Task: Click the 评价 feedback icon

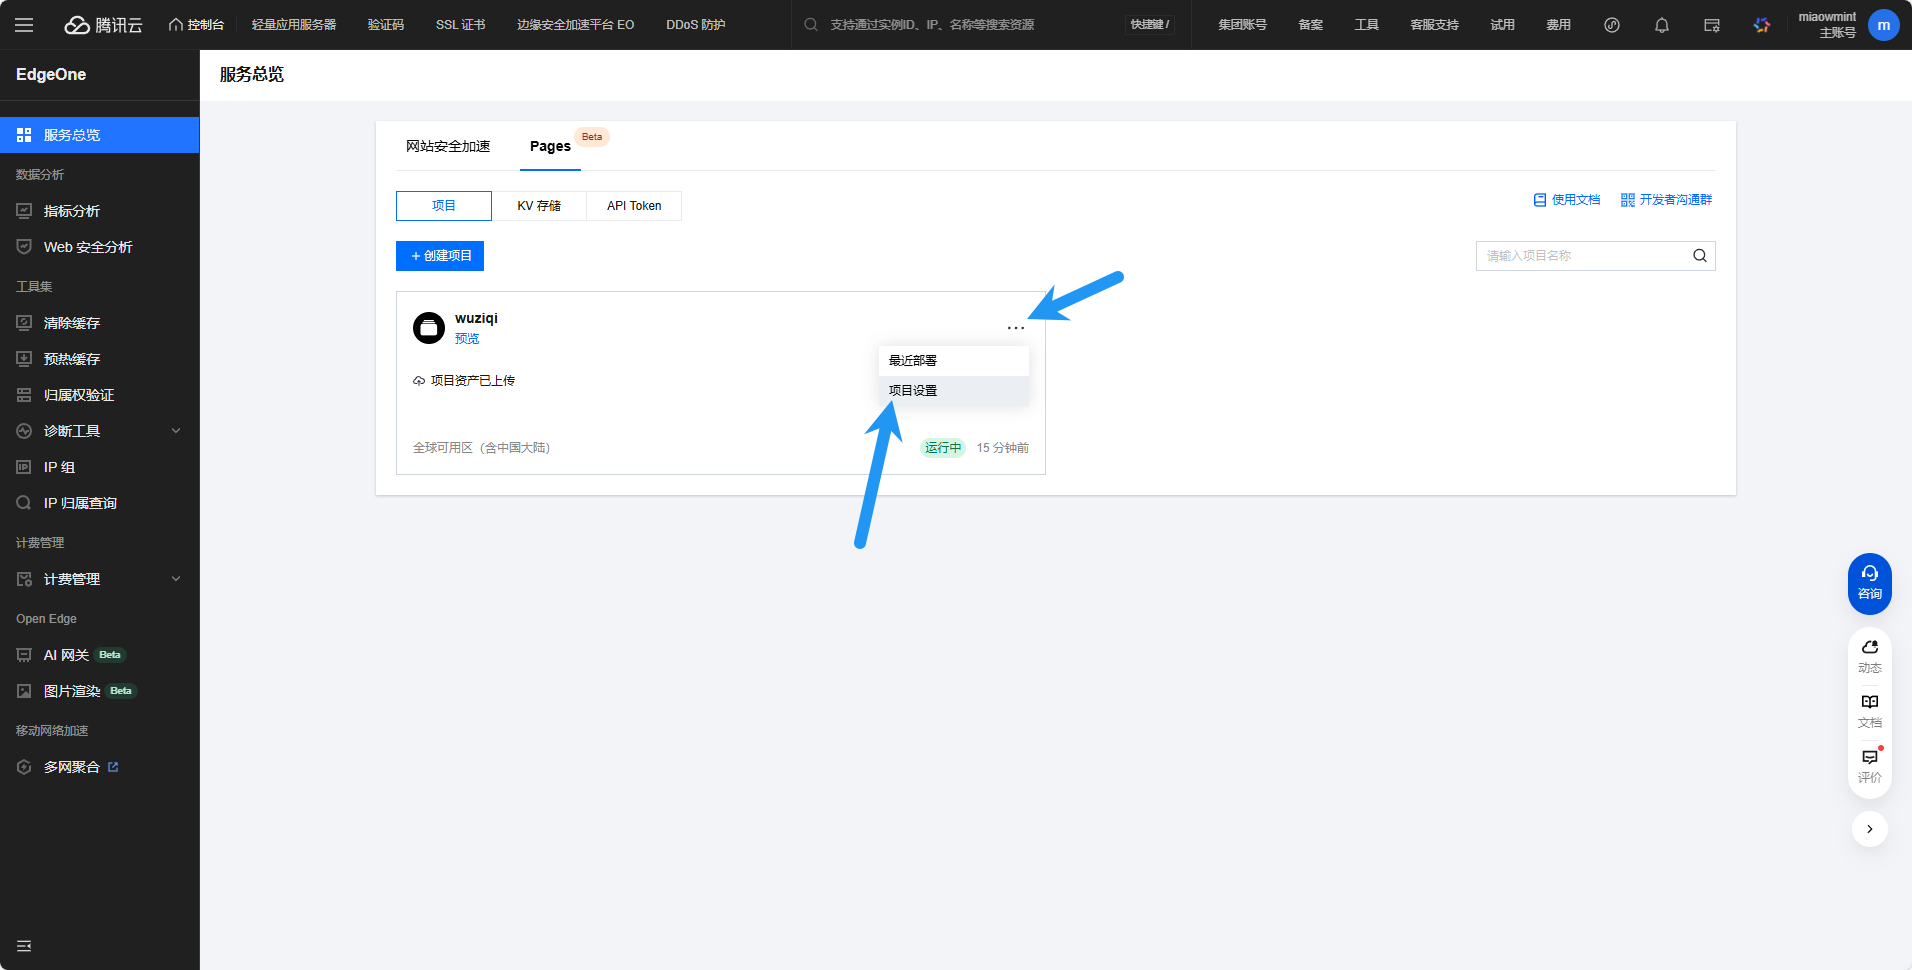Action: point(1869,764)
